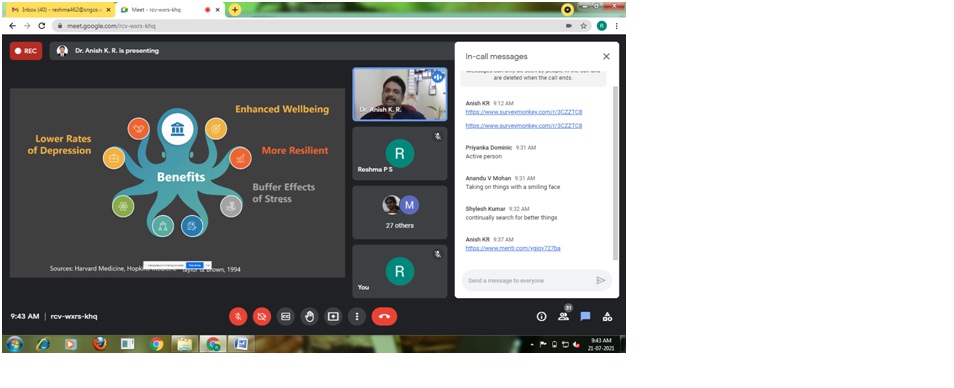
Task: Open a new browser tab with plus button
Action: click(x=234, y=10)
